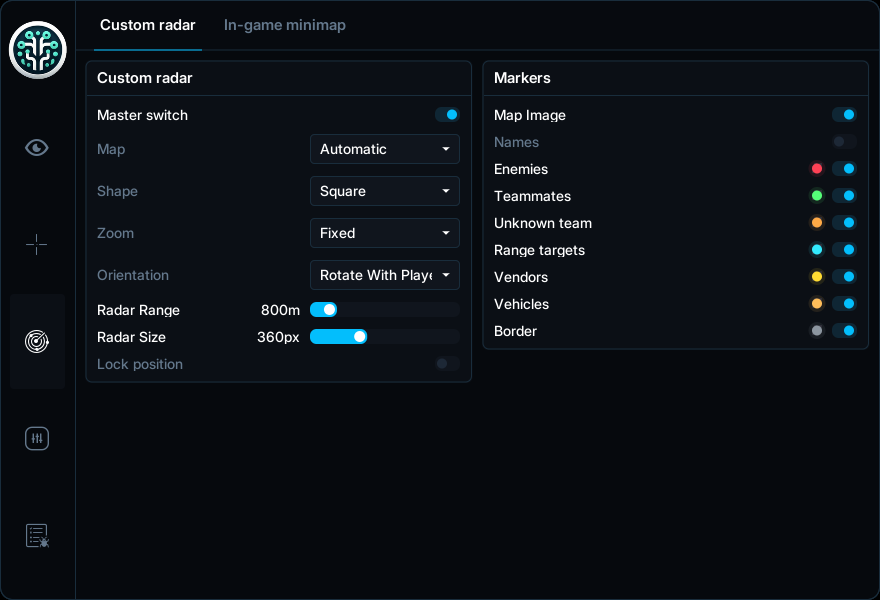This screenshot has width=880, height=600.
Task: Open the Map dropdown set to Automatic
Action: click(x=385, y=149)
